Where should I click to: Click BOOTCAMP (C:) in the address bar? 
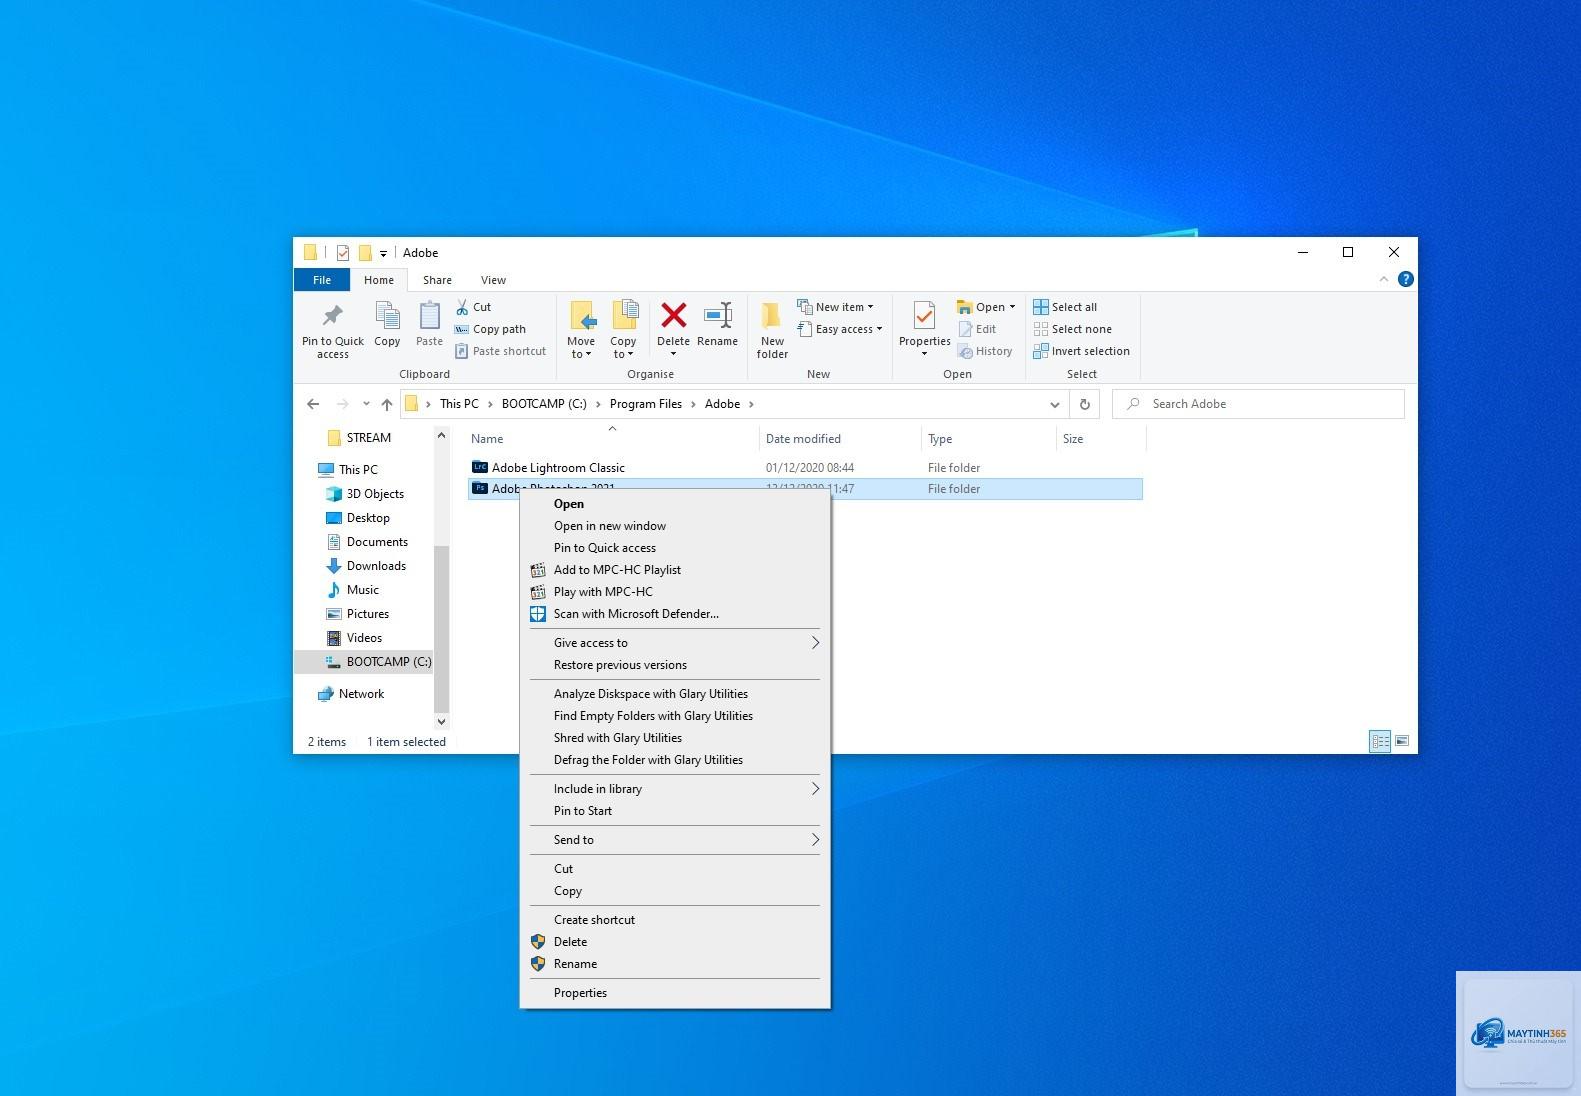point(544,404)
